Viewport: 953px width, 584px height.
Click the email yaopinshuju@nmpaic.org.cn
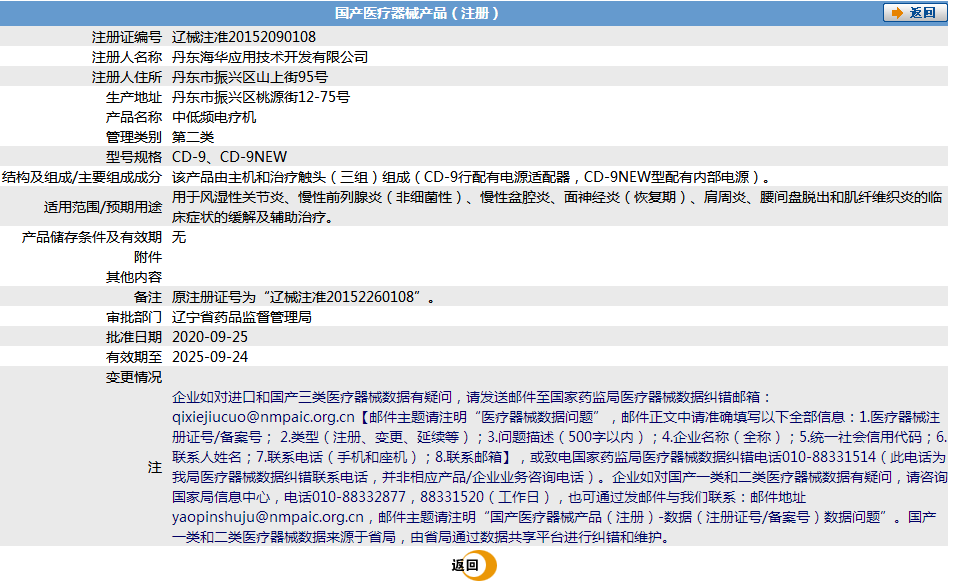tap(268, 517)
